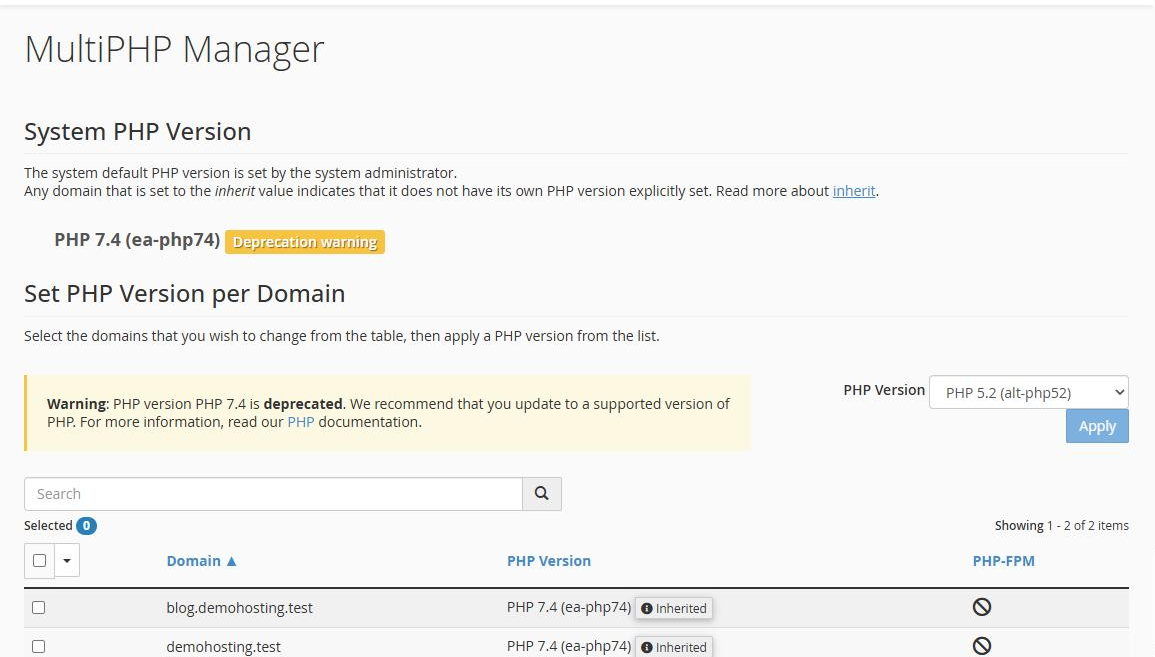Sort table by Domain column
Image resolution: width=1155 pixels, height=657 pixels.
point(194,561)
